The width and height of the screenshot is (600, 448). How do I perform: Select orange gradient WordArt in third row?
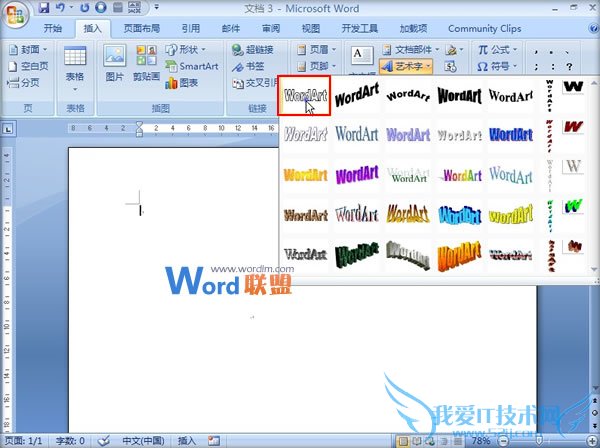305,175
